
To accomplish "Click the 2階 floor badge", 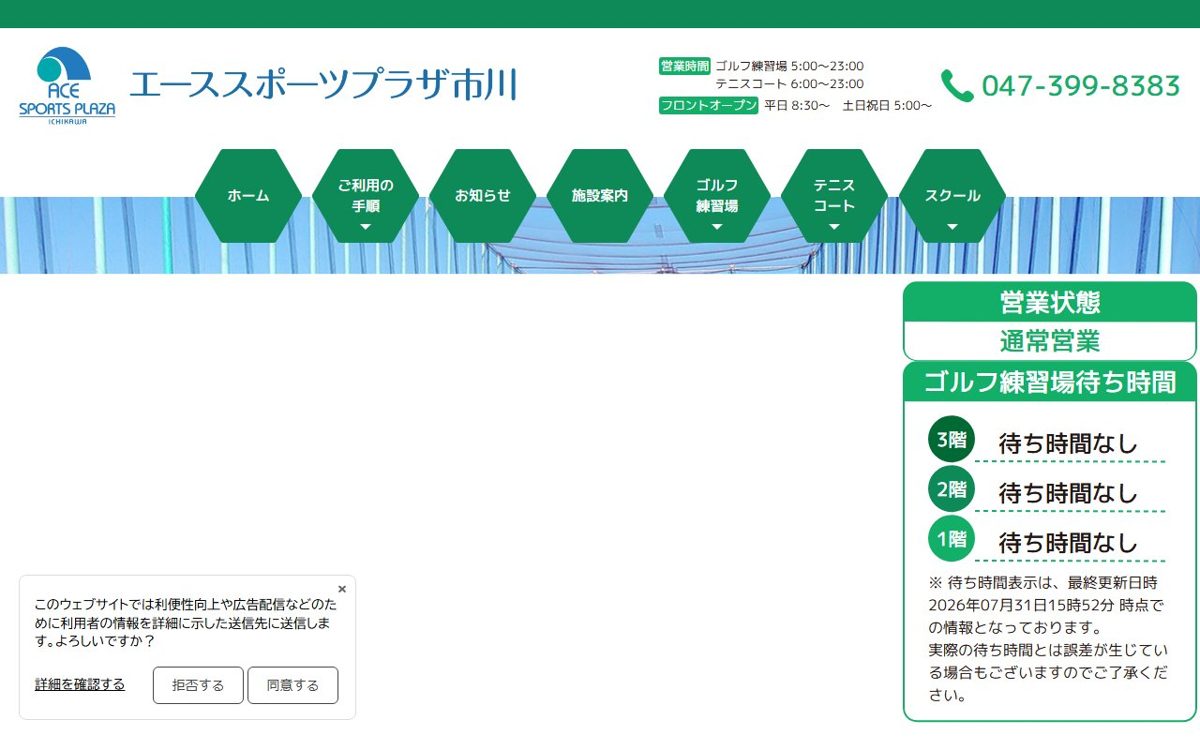I will point(951,489).
